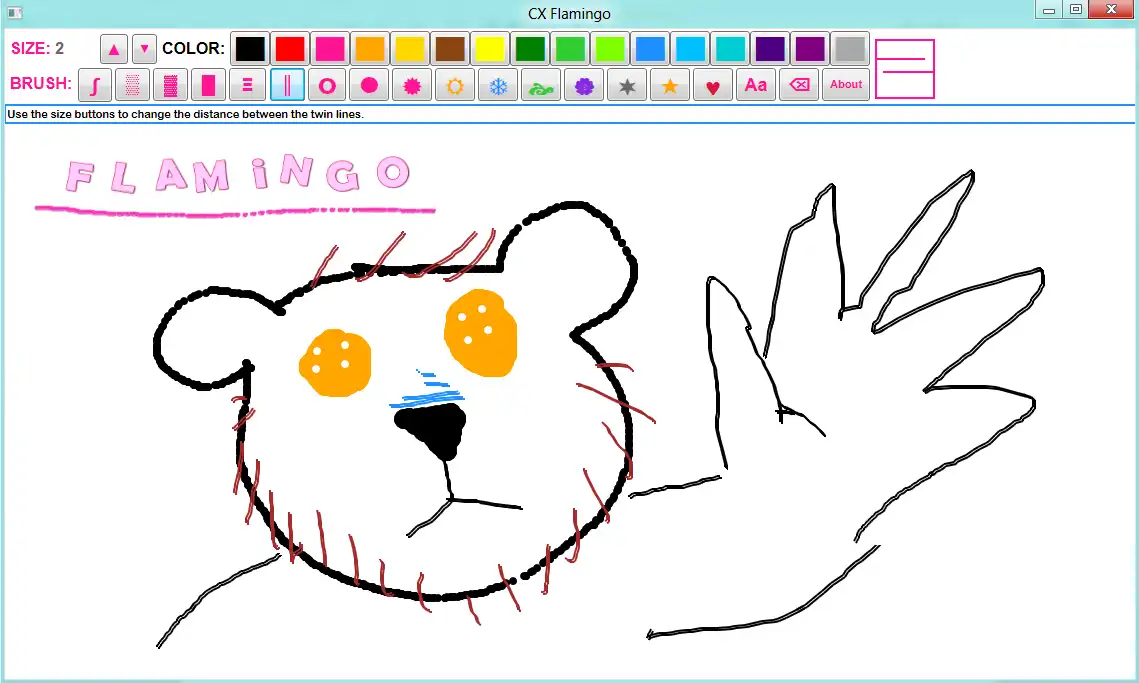This screenshot has width=1139, height=683.
Task: Select the orange star brush
Action: point(670,85)
